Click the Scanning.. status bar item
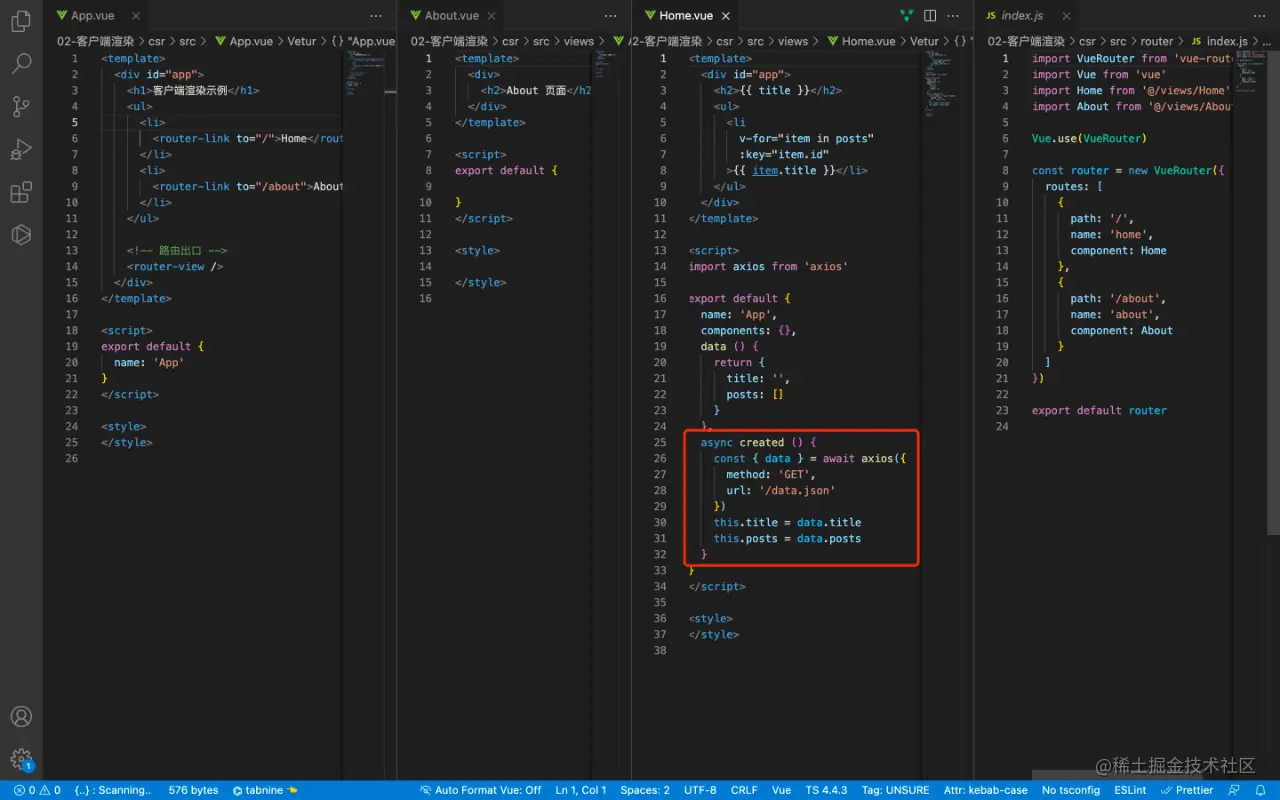 pyautogui.click(x=112, y=790)
